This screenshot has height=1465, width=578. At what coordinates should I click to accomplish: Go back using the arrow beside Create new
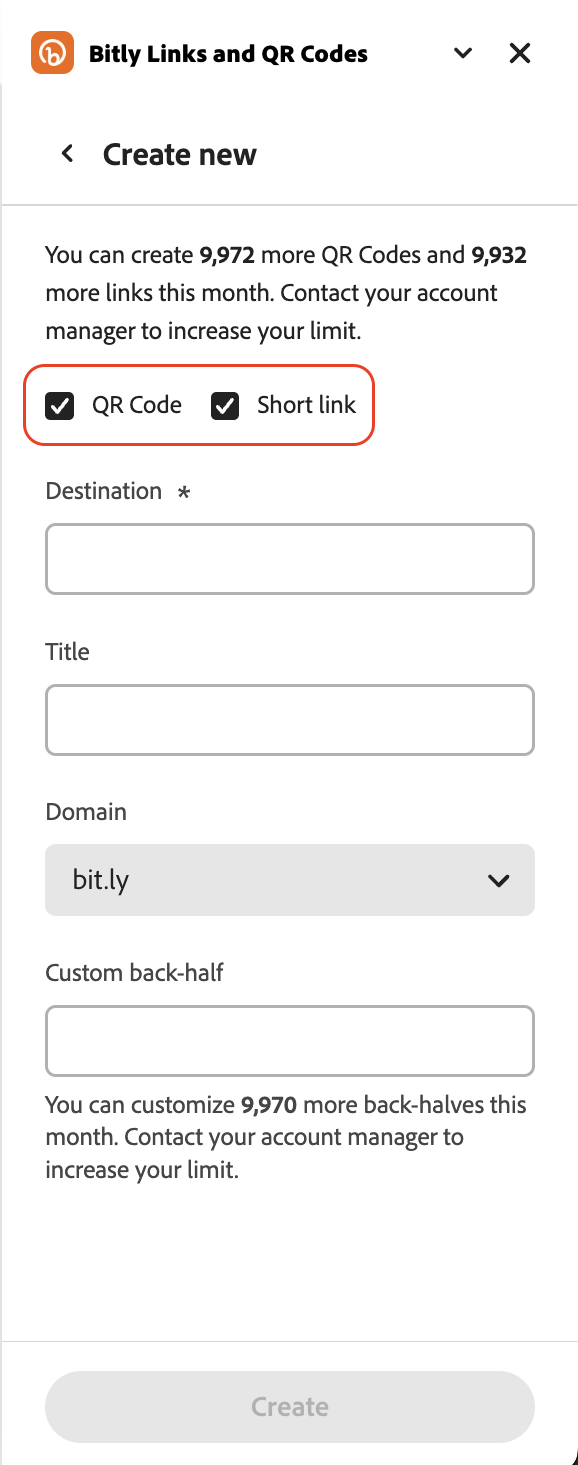click(68, 154)
